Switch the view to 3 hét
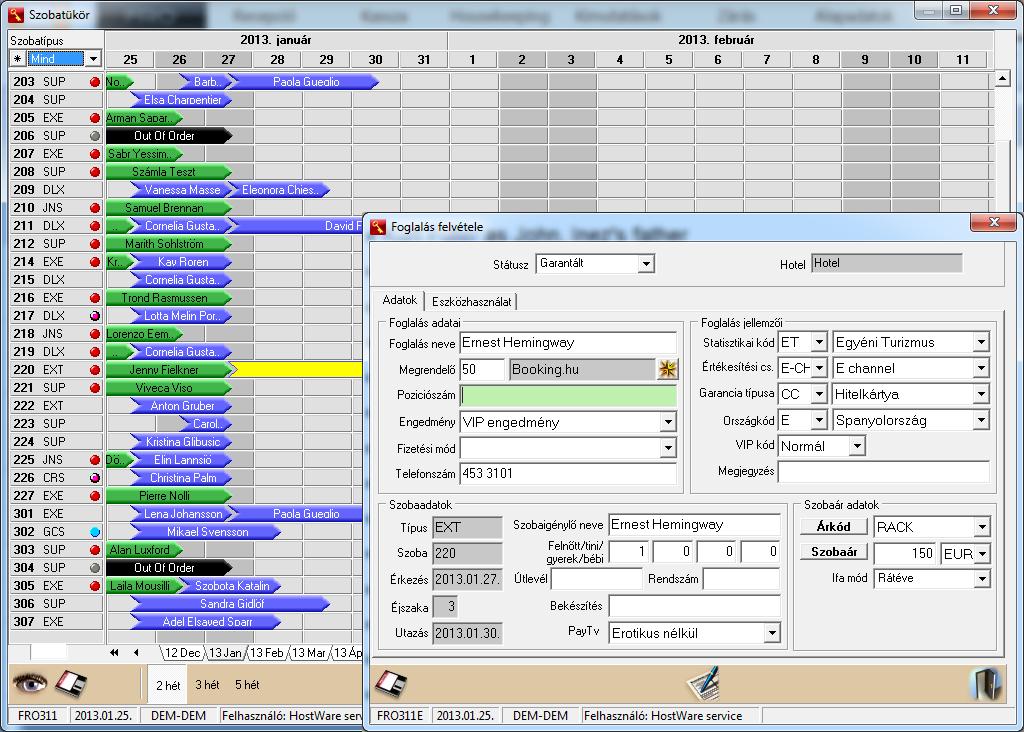1024x732 pixels. [207, 685]
